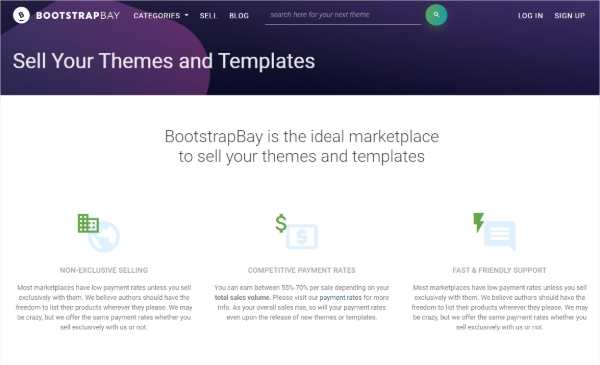The image size is (600, 365).
Task: Click Sign Up in the header
Action: point(570,16)
